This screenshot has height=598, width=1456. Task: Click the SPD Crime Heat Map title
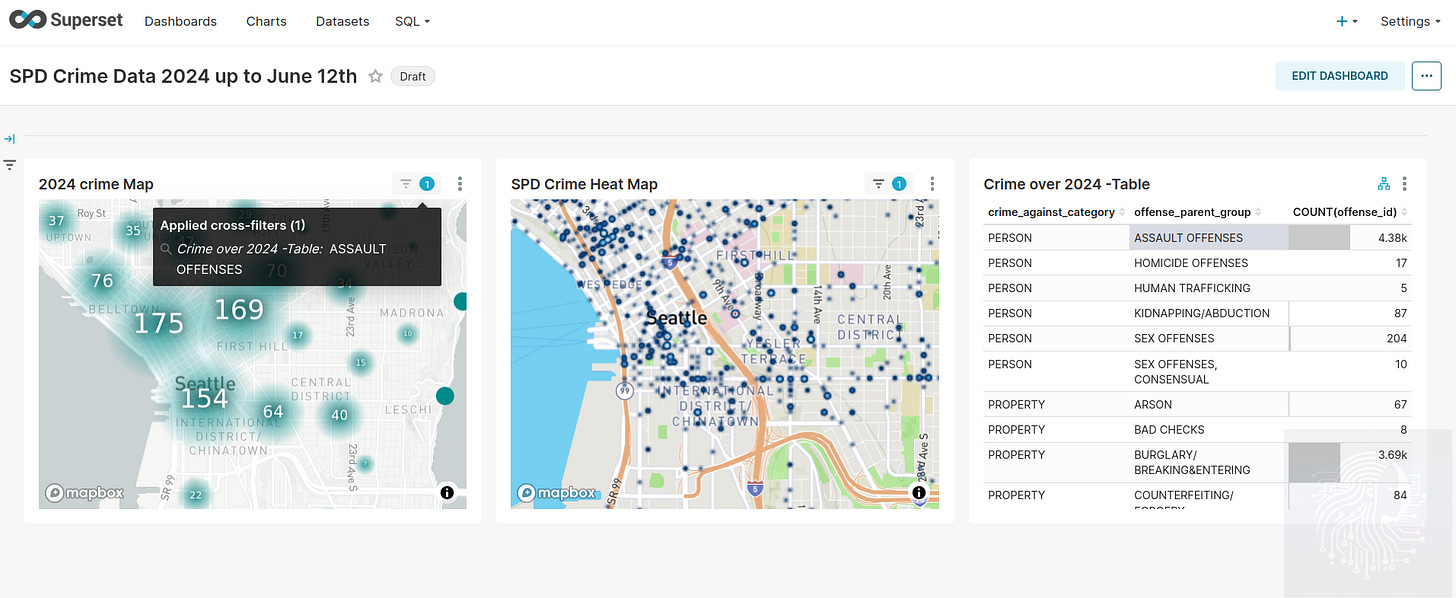click(x=584, y=184)
